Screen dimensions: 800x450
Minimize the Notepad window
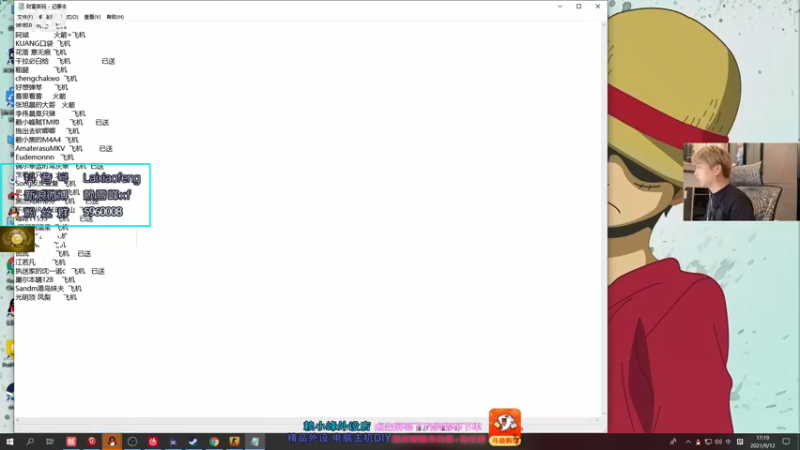(x=560, y=6)
